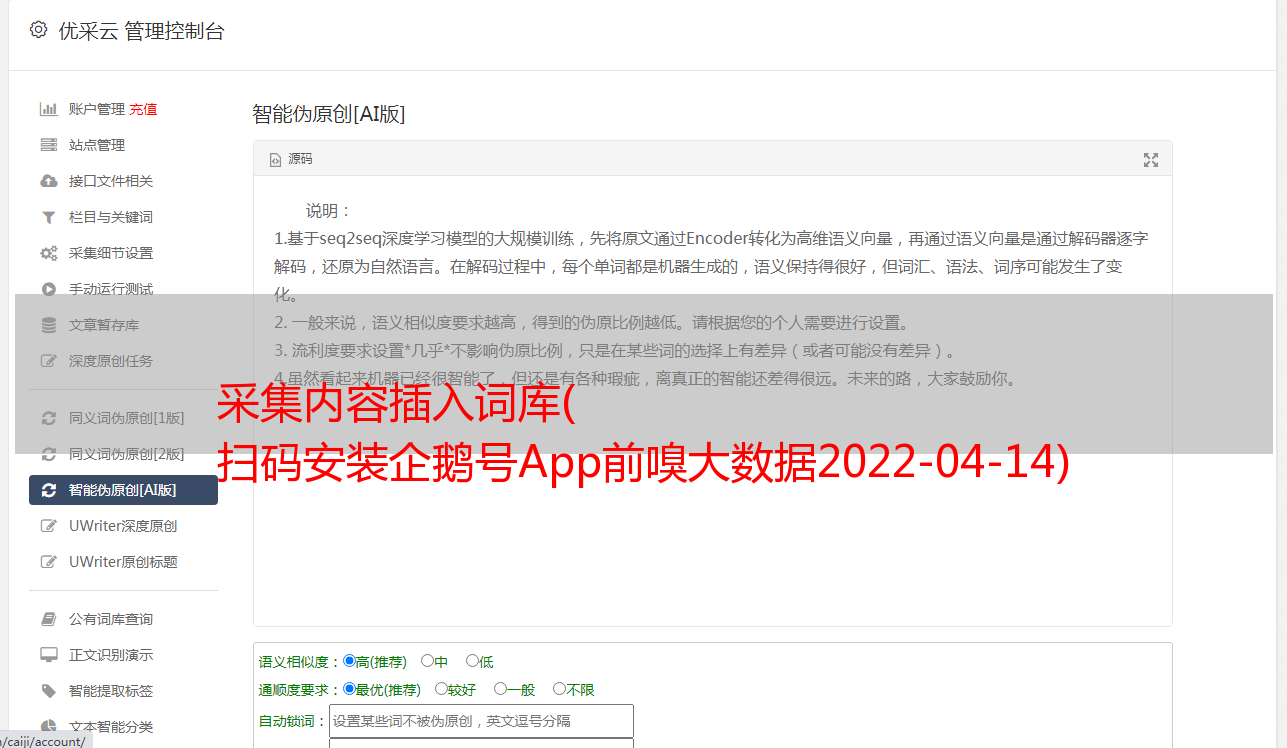Click the bar chart icon next to 账户管理
The image size is (1287, 748).
(x=48, y=109)
